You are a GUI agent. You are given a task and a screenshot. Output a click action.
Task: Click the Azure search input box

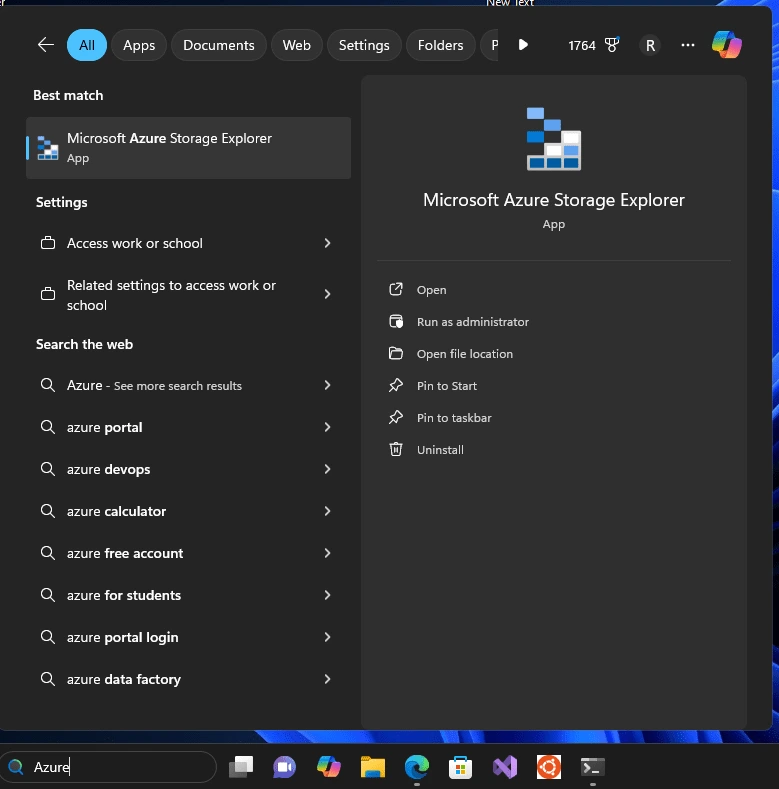[x=108, y=767]
